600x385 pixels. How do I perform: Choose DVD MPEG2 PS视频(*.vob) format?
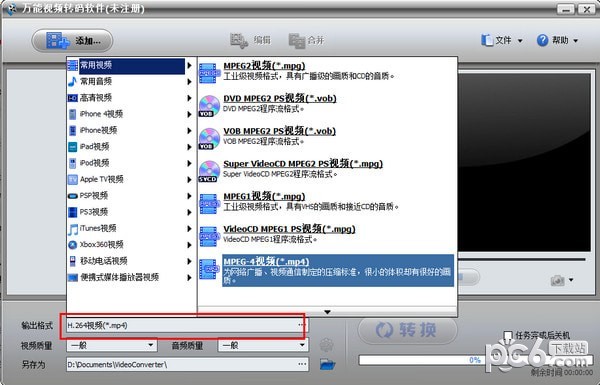[280, 98]
